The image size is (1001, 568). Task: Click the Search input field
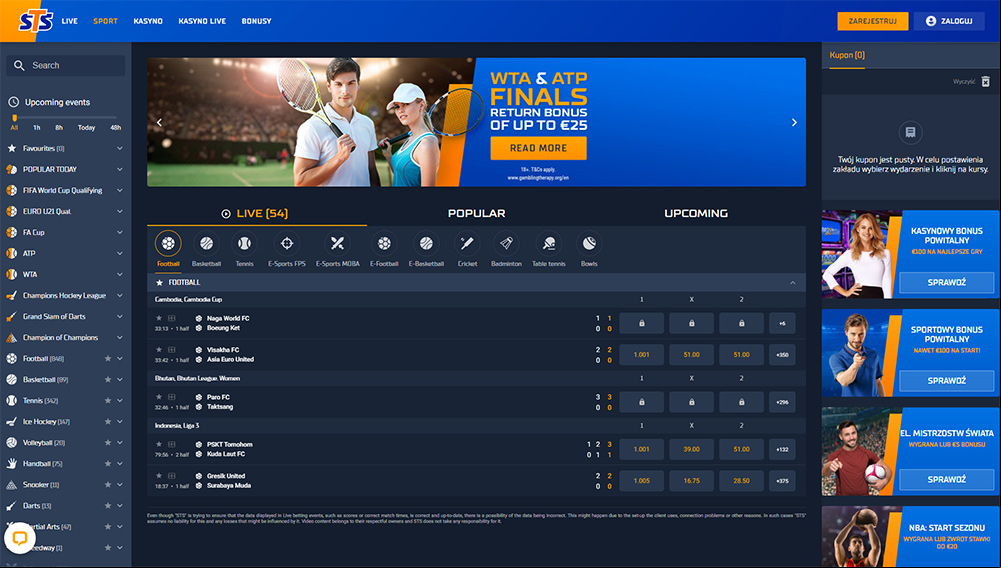(66, 65)
